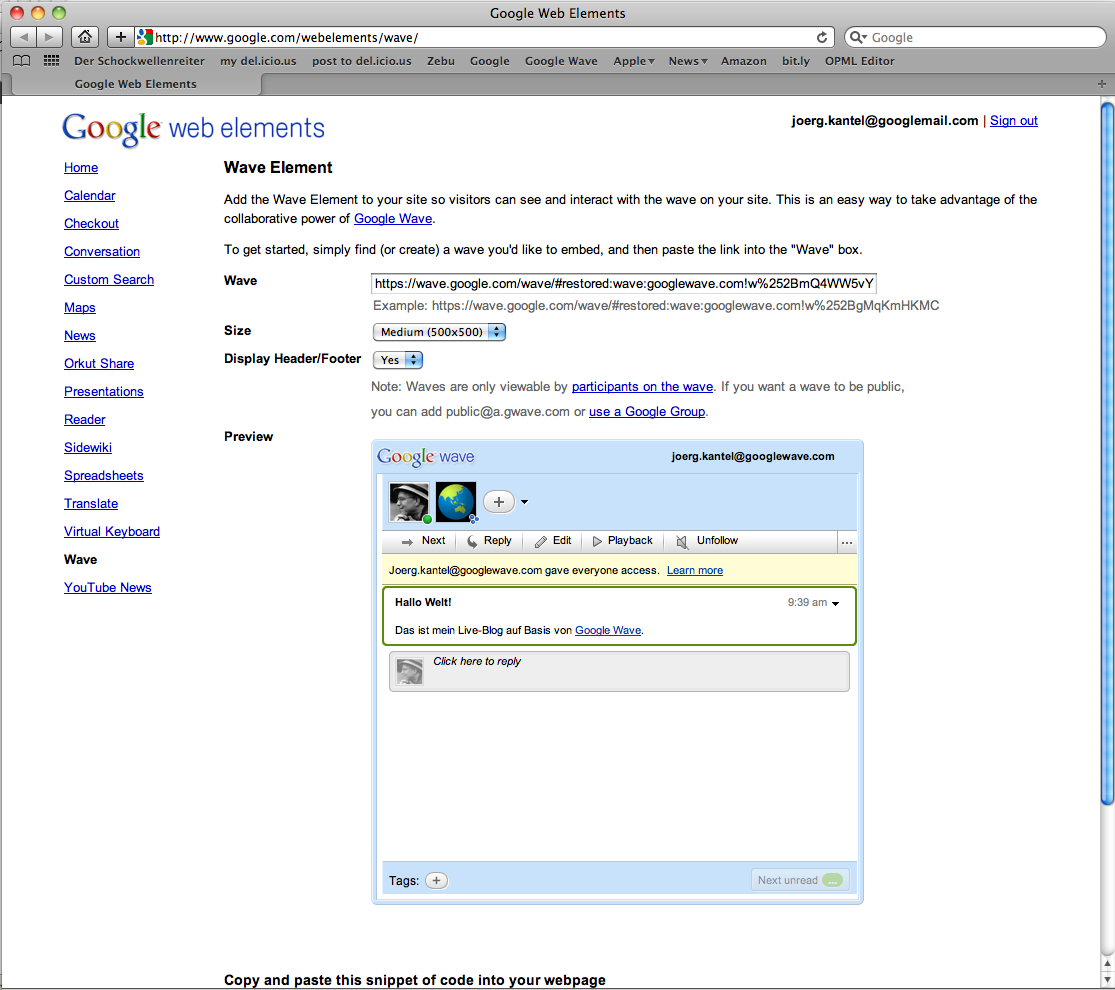This screenshot has width=1115, height=990.
Task: Open the Maps element link
Action: click(x=80, y=307)
